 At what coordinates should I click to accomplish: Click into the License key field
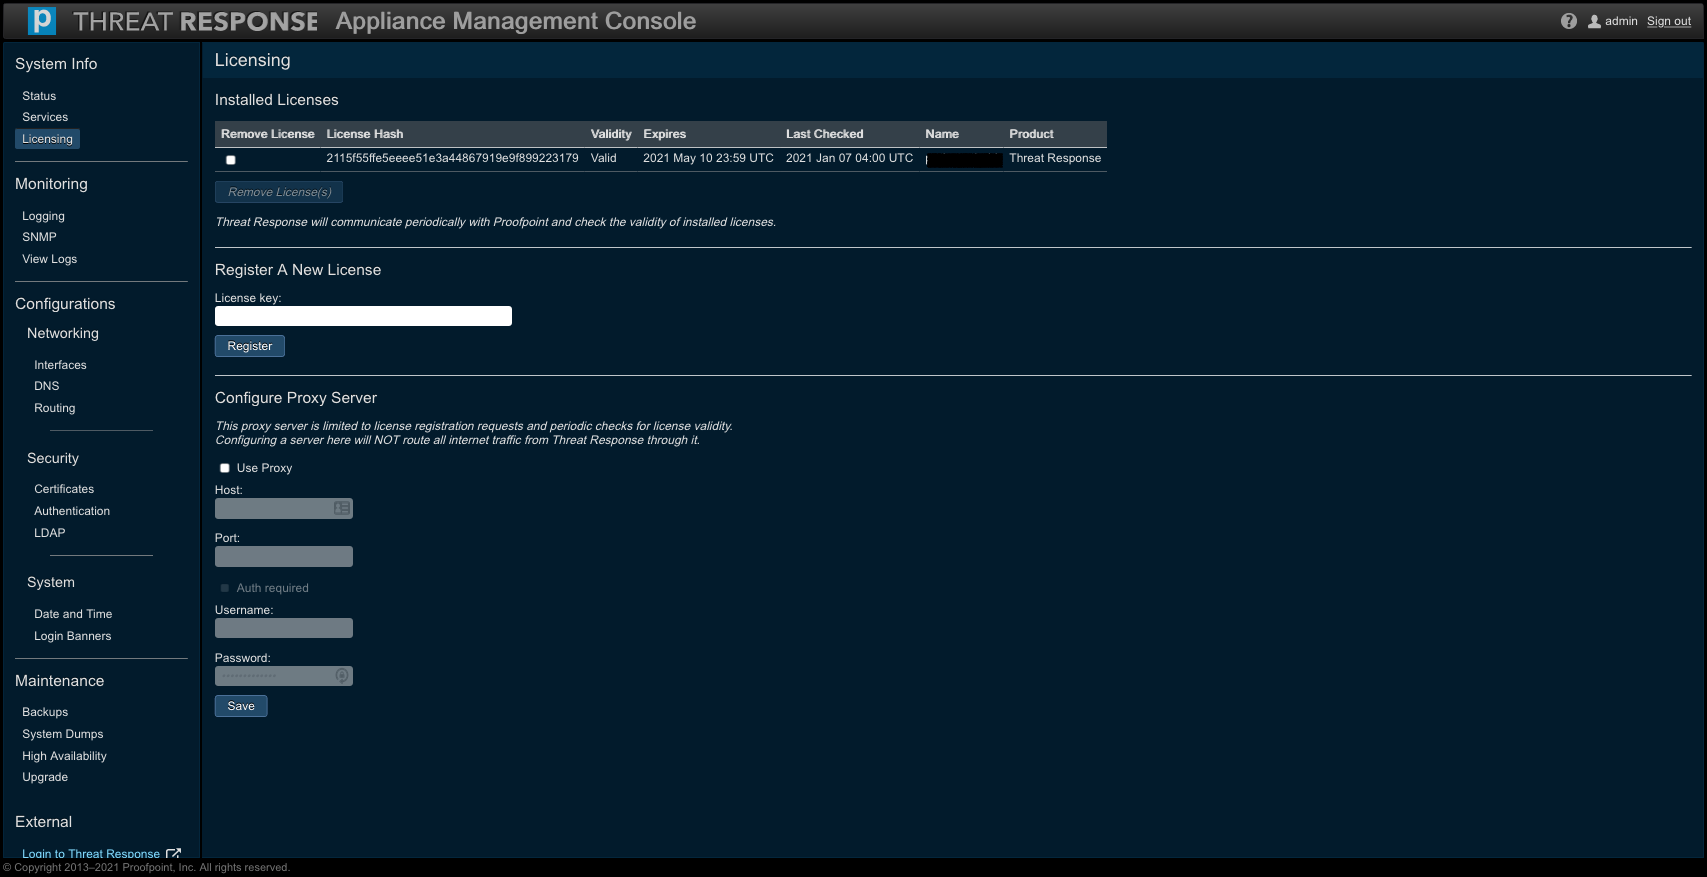tap(363, 316)
